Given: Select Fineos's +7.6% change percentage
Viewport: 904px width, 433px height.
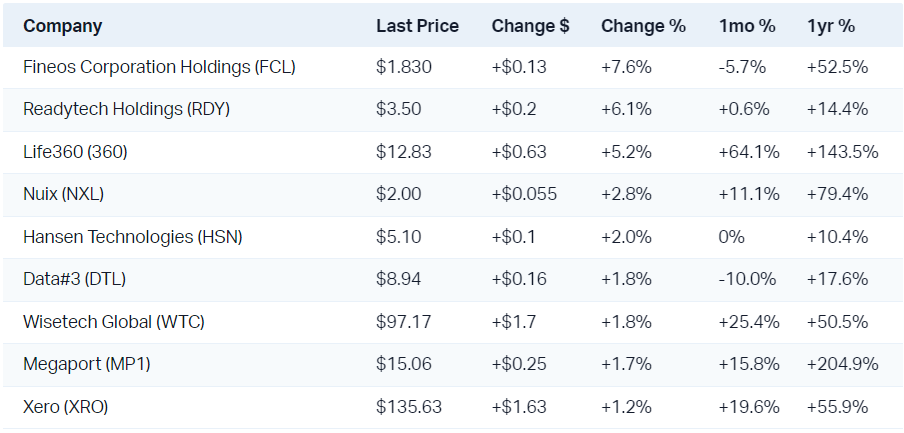Looking at the screenshot, I should (x=626, y=67).
